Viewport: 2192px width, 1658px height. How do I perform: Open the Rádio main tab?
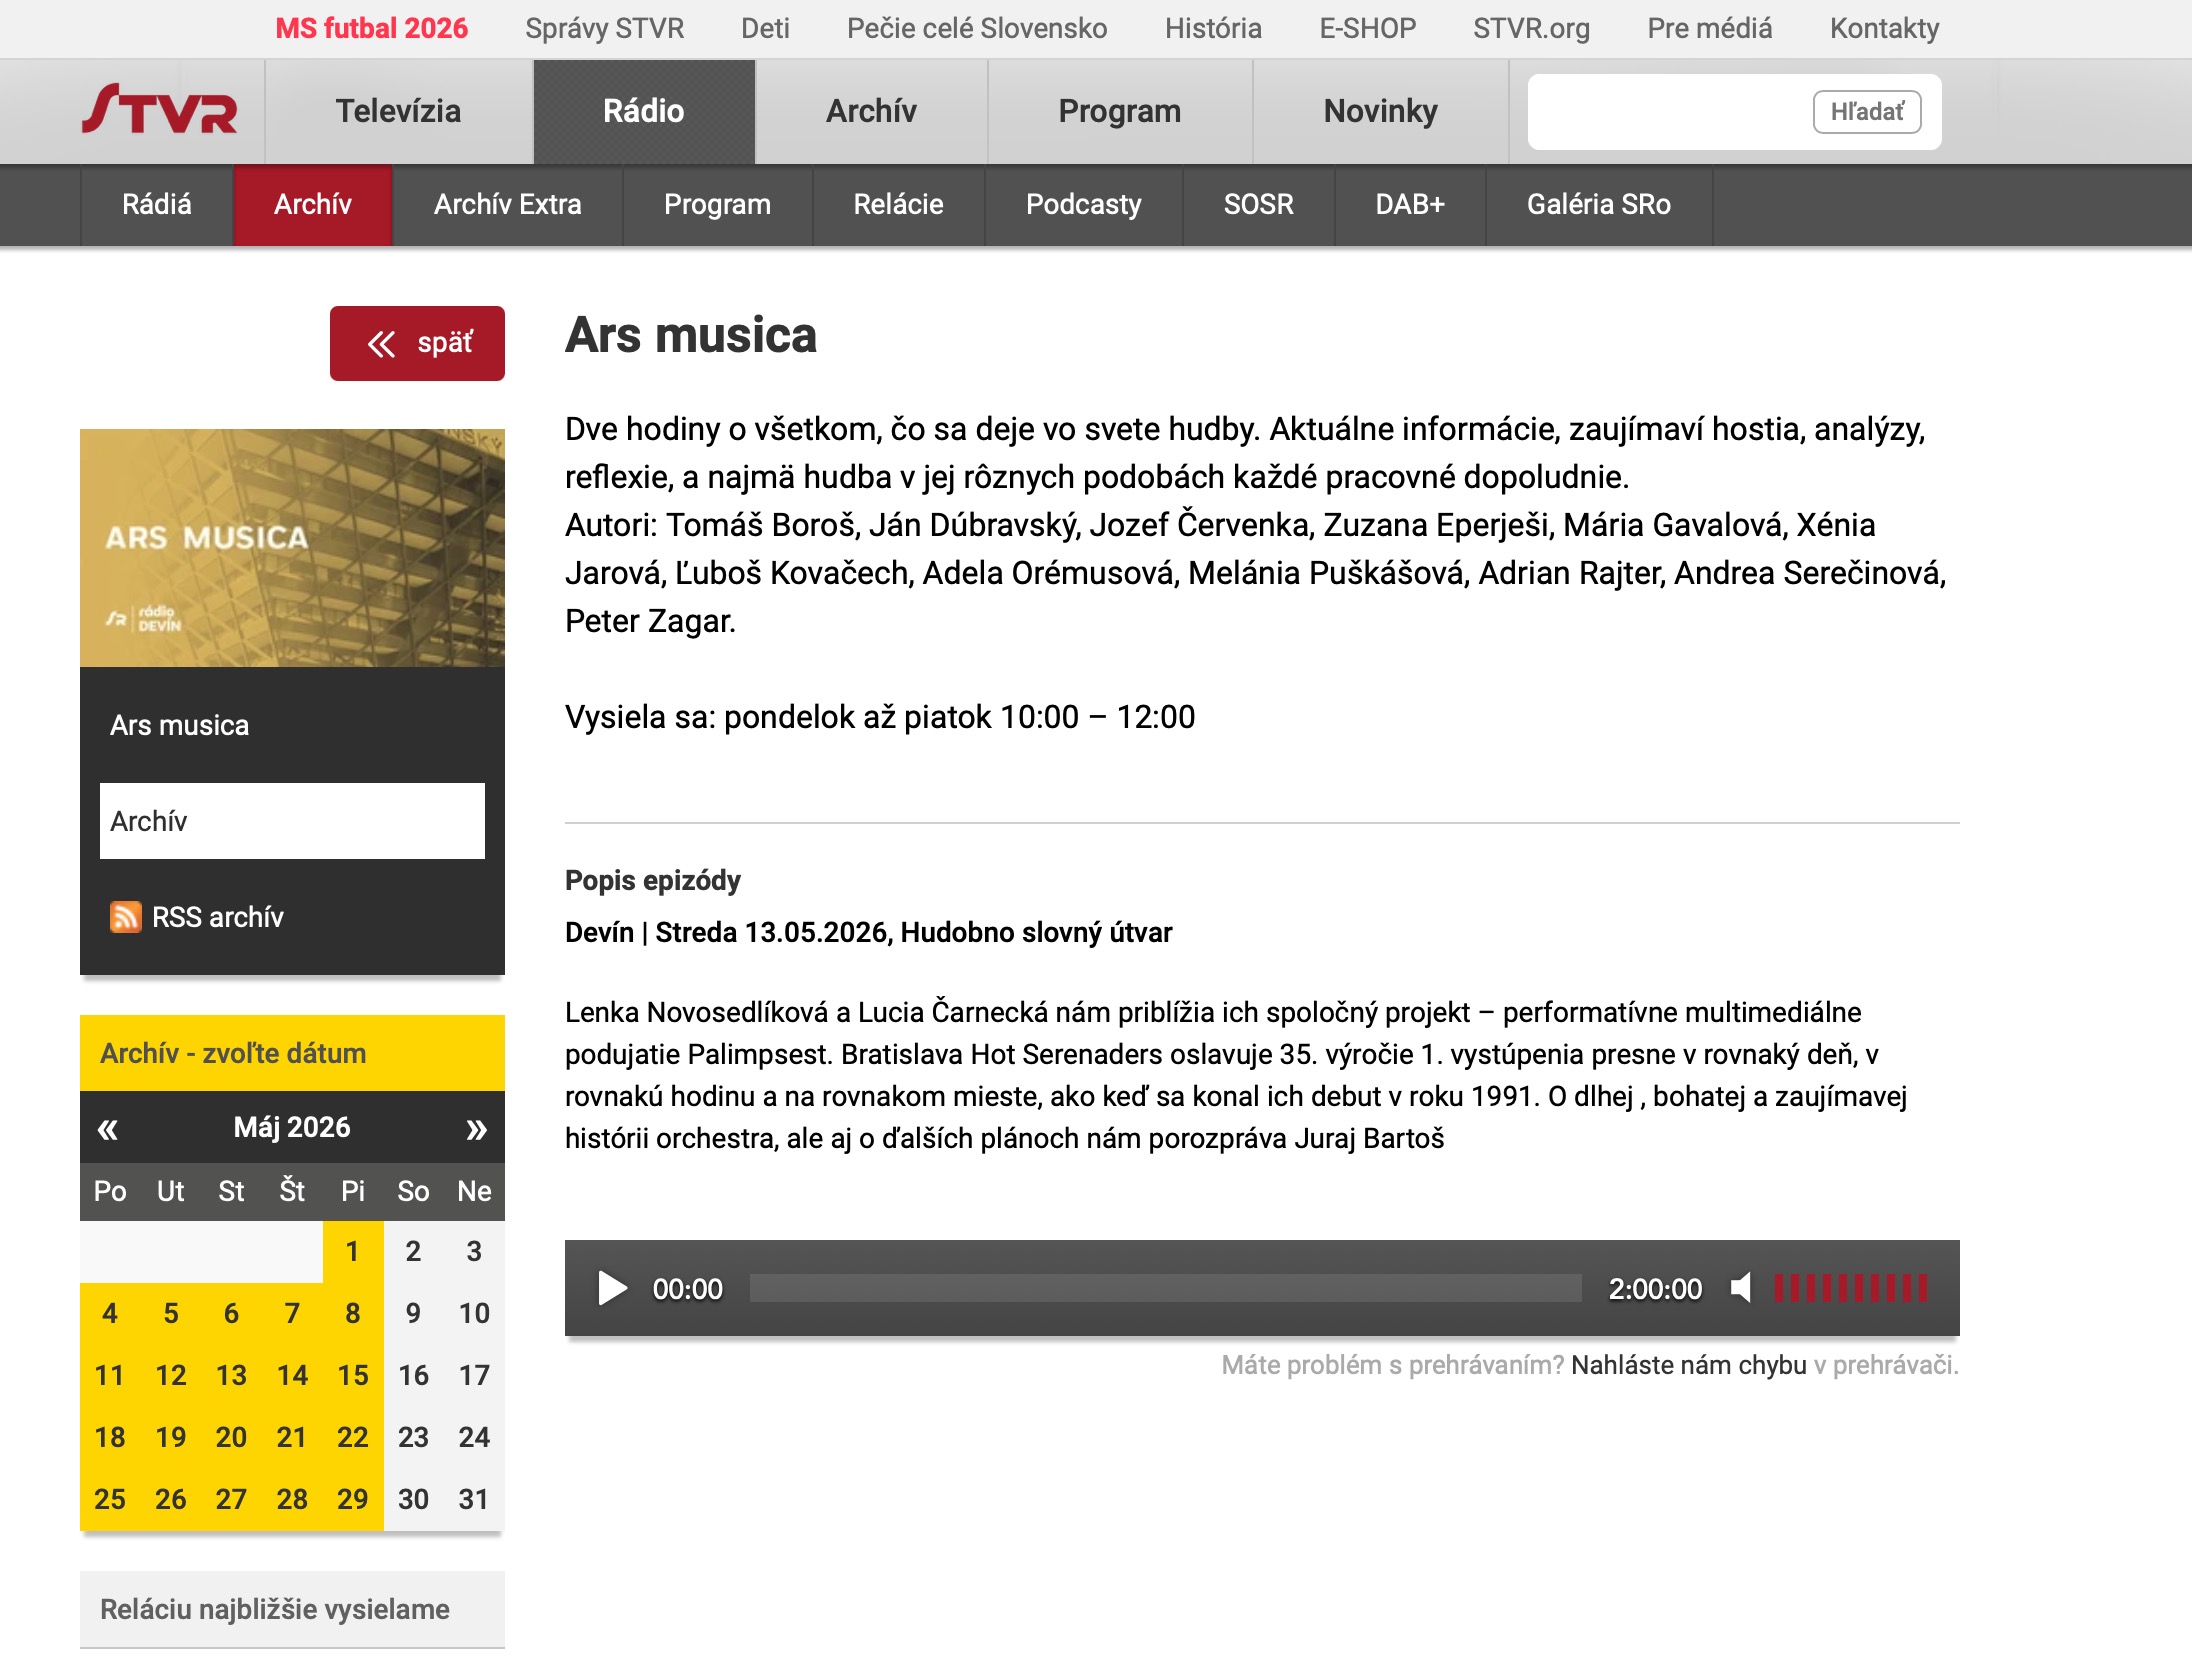[x=644, y=111]
